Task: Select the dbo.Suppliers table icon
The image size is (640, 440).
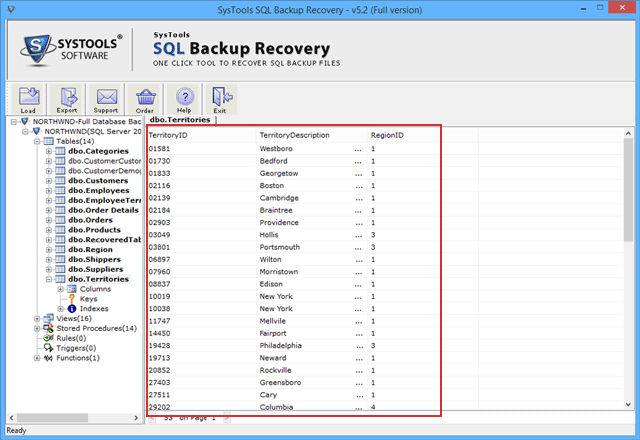Action: pos(60,269)
